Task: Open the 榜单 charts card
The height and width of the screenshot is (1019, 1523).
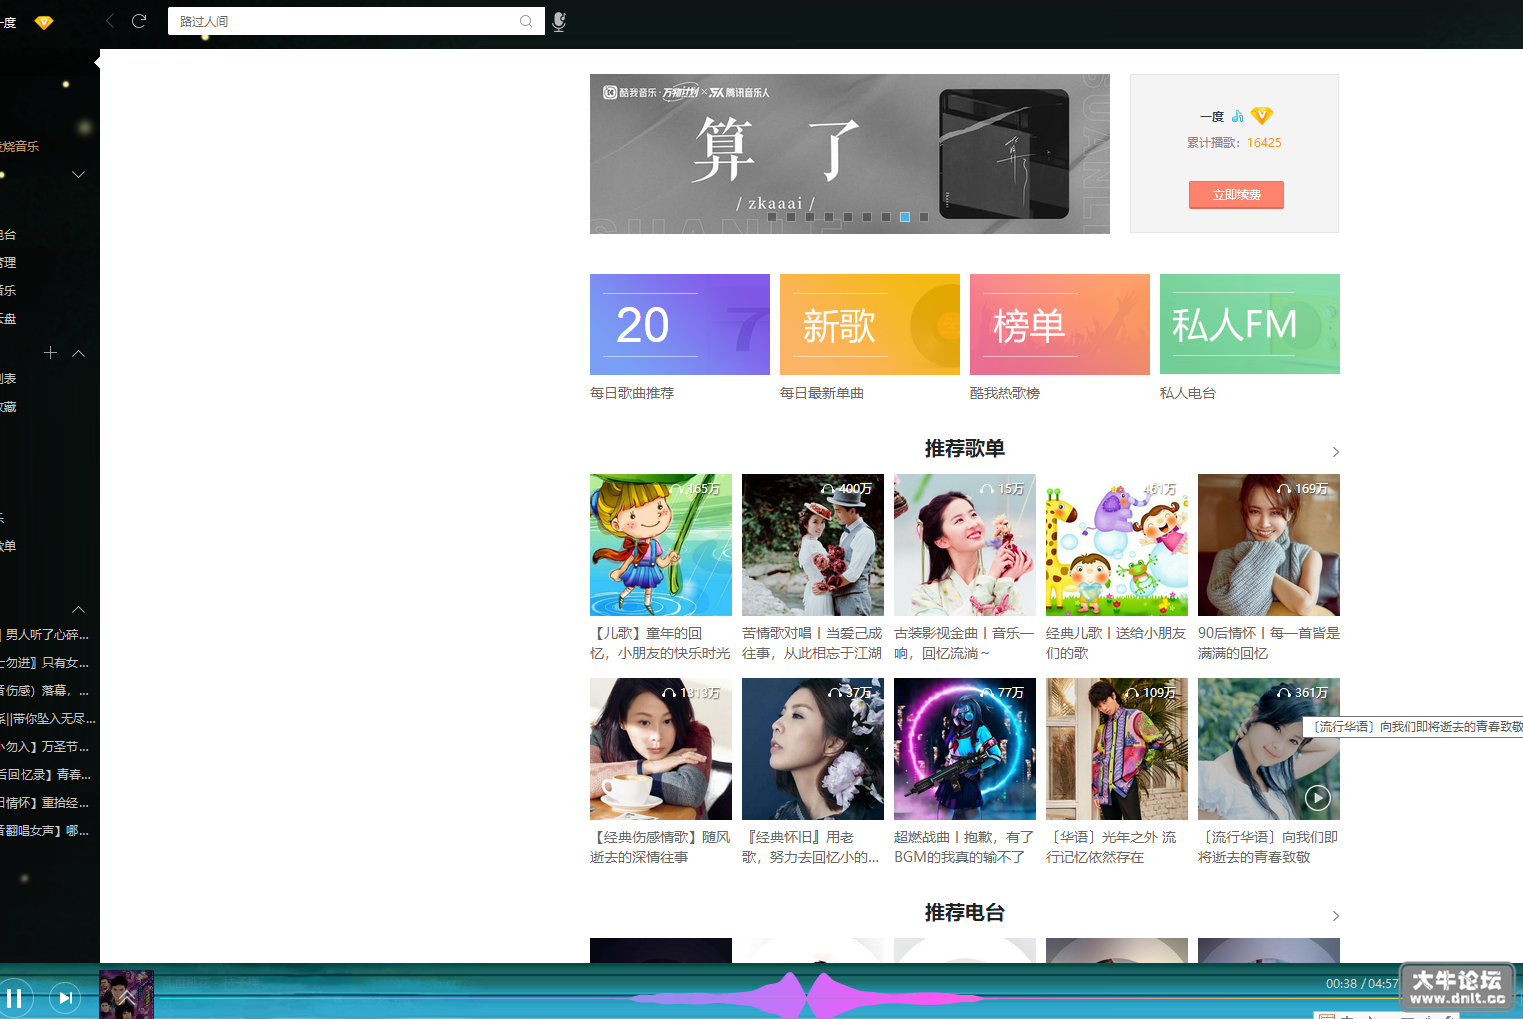Action: coord(1060,324)
